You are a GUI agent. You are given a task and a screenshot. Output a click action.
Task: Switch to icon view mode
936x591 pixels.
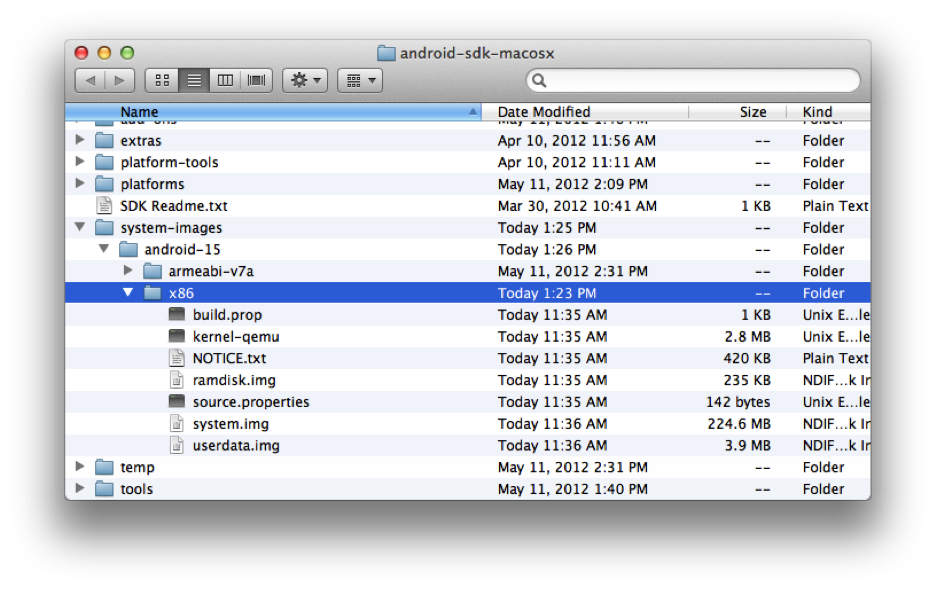[163, 80]
